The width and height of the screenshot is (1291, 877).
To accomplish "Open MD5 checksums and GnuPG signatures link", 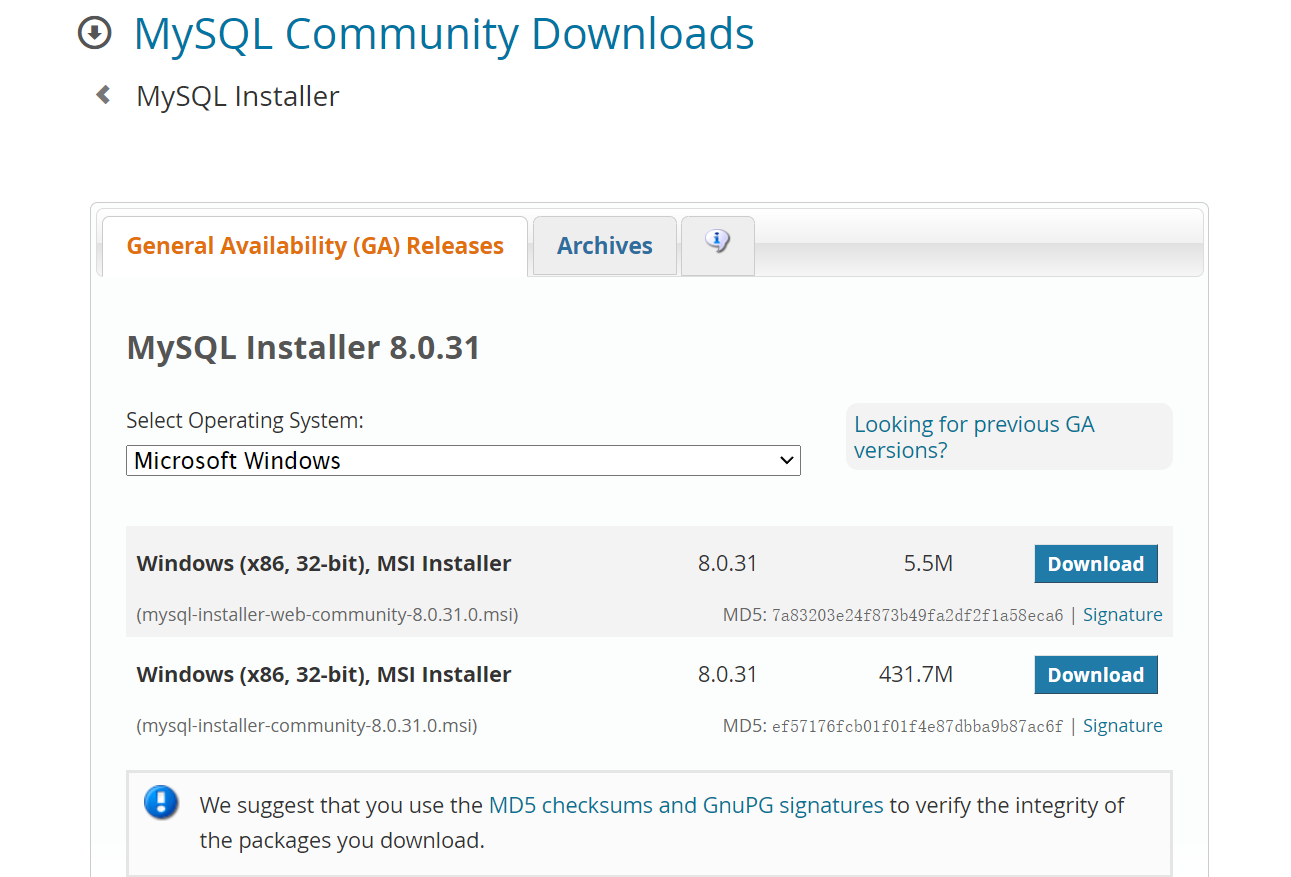I will [685, 805].
